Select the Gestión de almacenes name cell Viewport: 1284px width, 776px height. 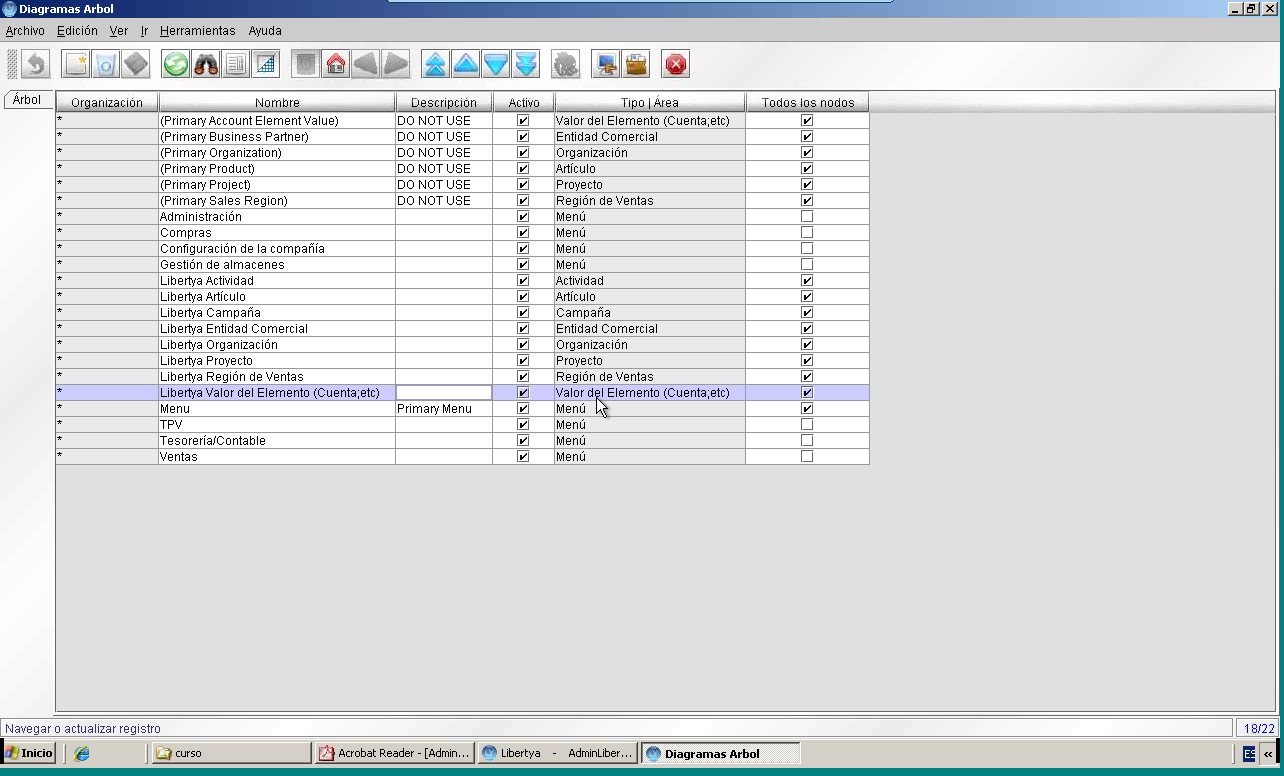[x=277, y=265]
